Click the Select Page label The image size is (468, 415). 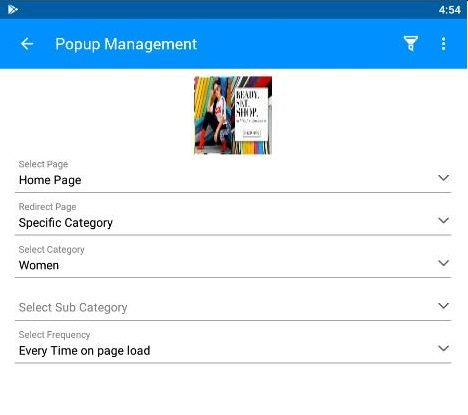pyautogui.click(x=43, y=164)
